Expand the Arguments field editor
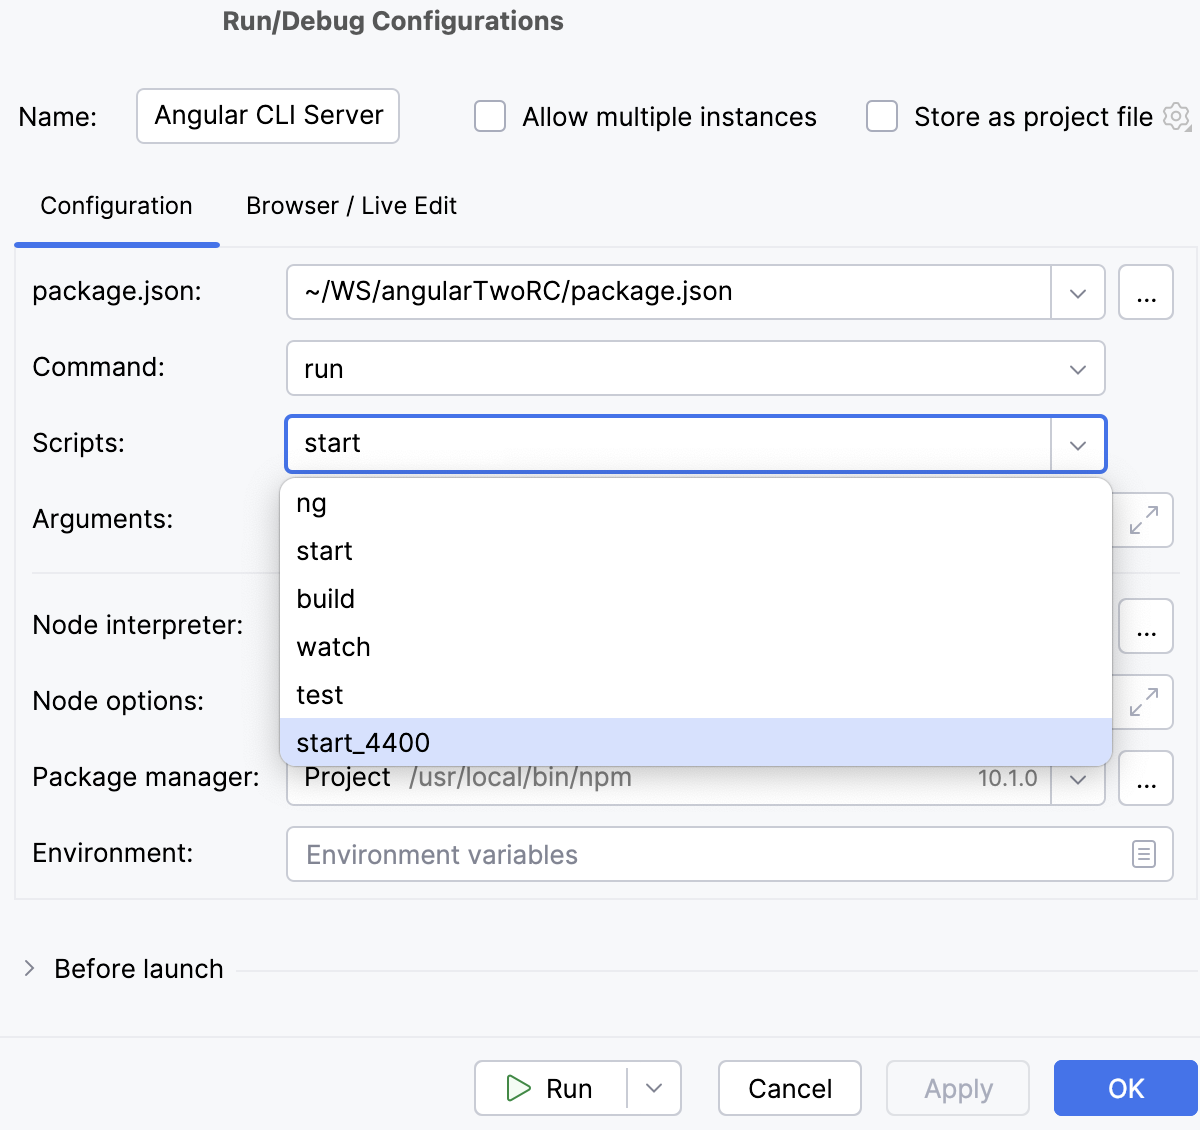 [x=1146, y=520]
